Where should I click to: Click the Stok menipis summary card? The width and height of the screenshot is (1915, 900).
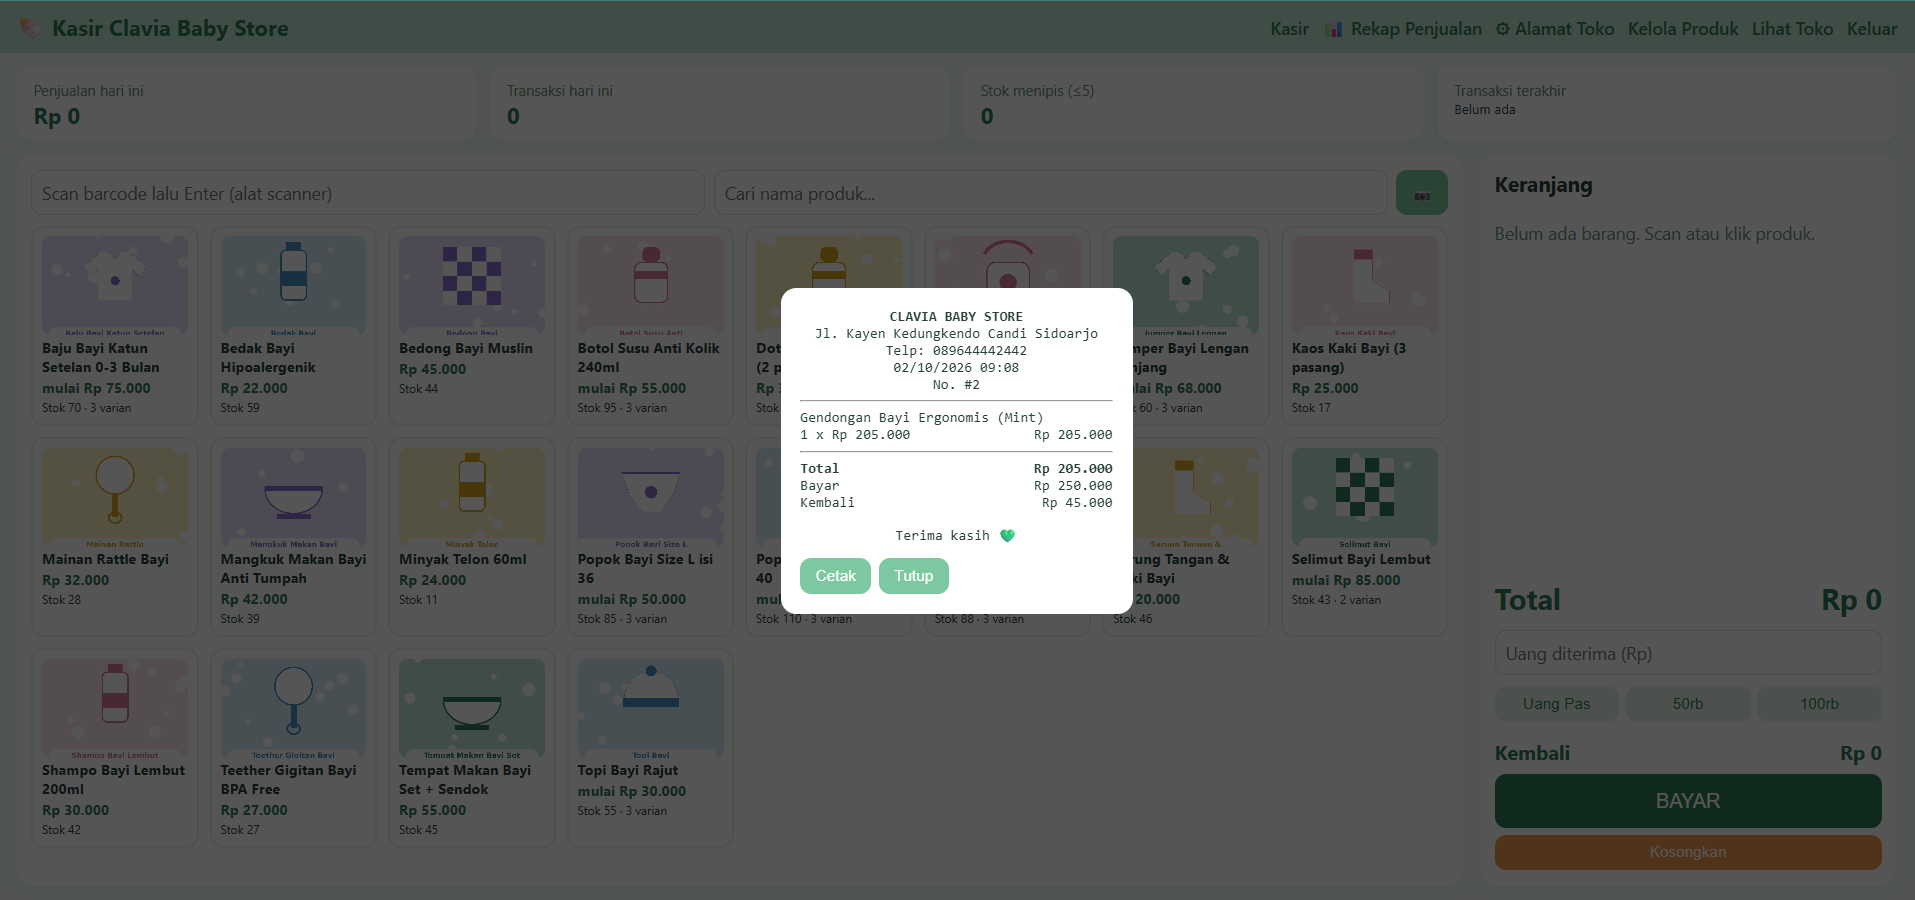click(x=1192, y=105)
